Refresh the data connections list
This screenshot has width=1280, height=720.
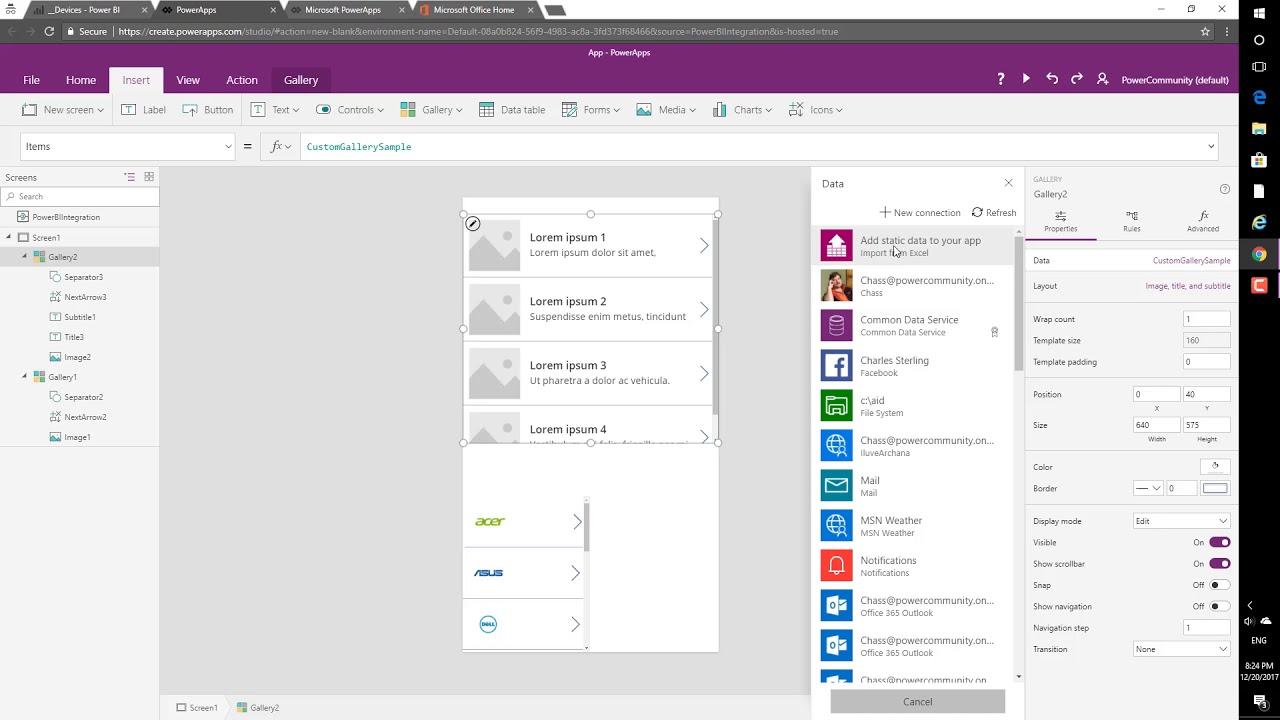[994, 212]
